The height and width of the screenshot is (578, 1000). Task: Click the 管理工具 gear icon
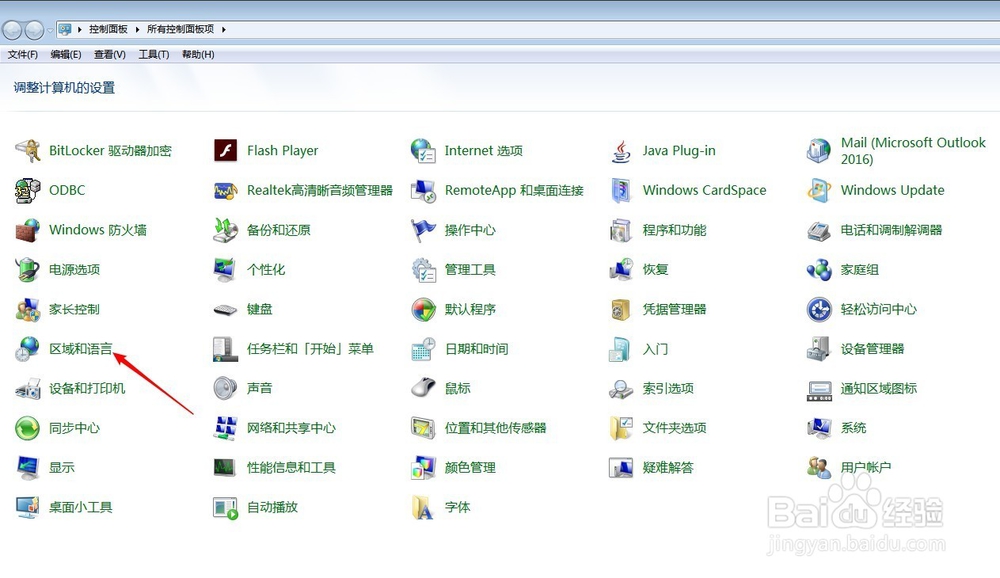click(423, 269)
